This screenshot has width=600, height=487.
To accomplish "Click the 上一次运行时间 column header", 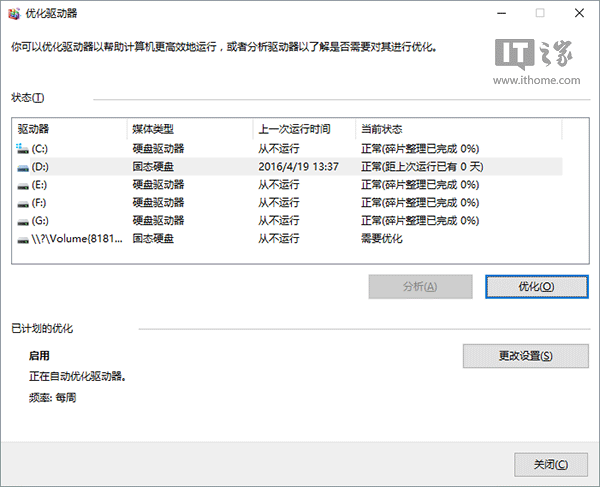I will [292, 129].
